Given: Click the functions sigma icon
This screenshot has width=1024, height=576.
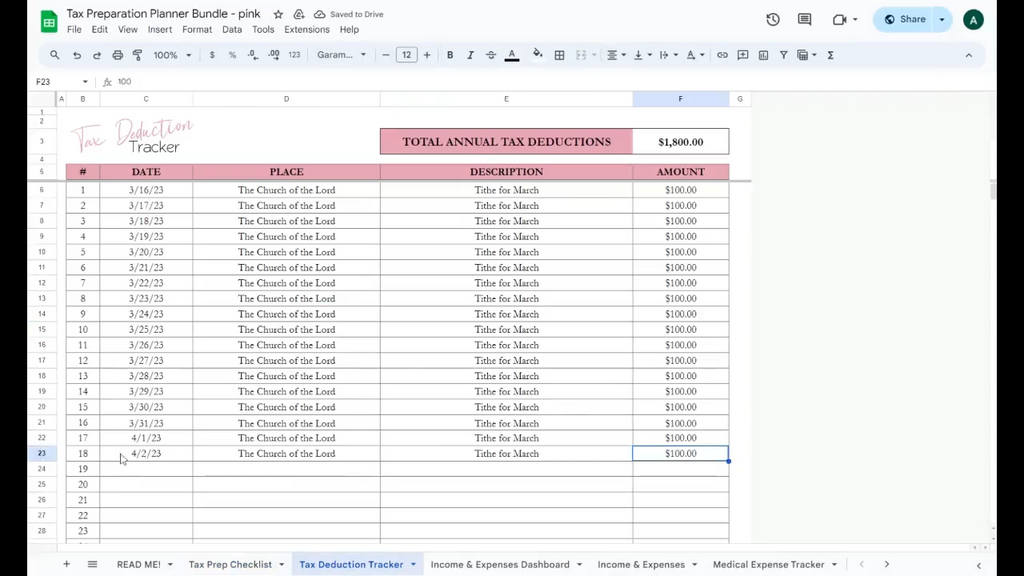Looking at the screenshot, I should point(830,55).
